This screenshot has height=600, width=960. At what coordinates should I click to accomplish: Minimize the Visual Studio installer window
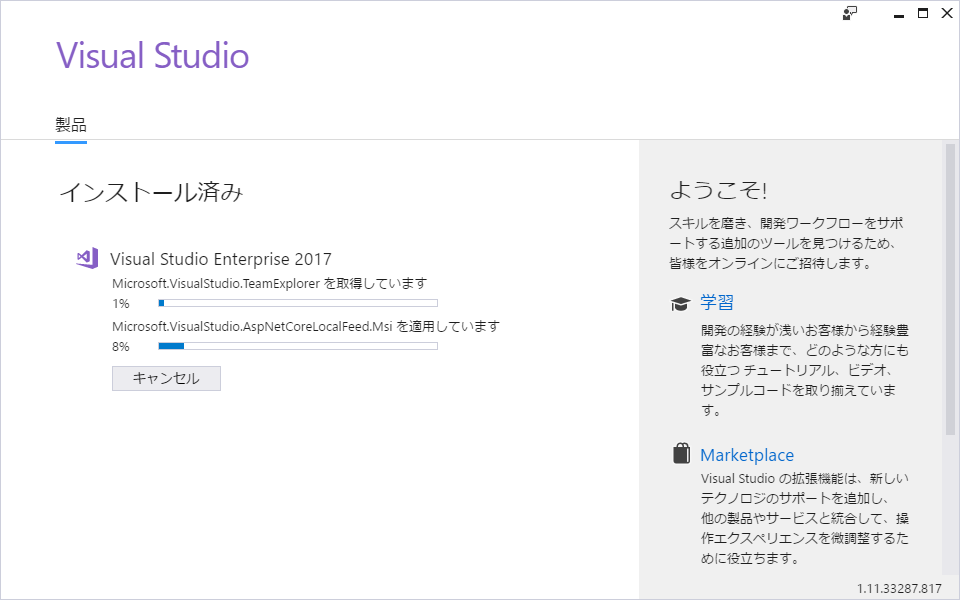[899, 14]
